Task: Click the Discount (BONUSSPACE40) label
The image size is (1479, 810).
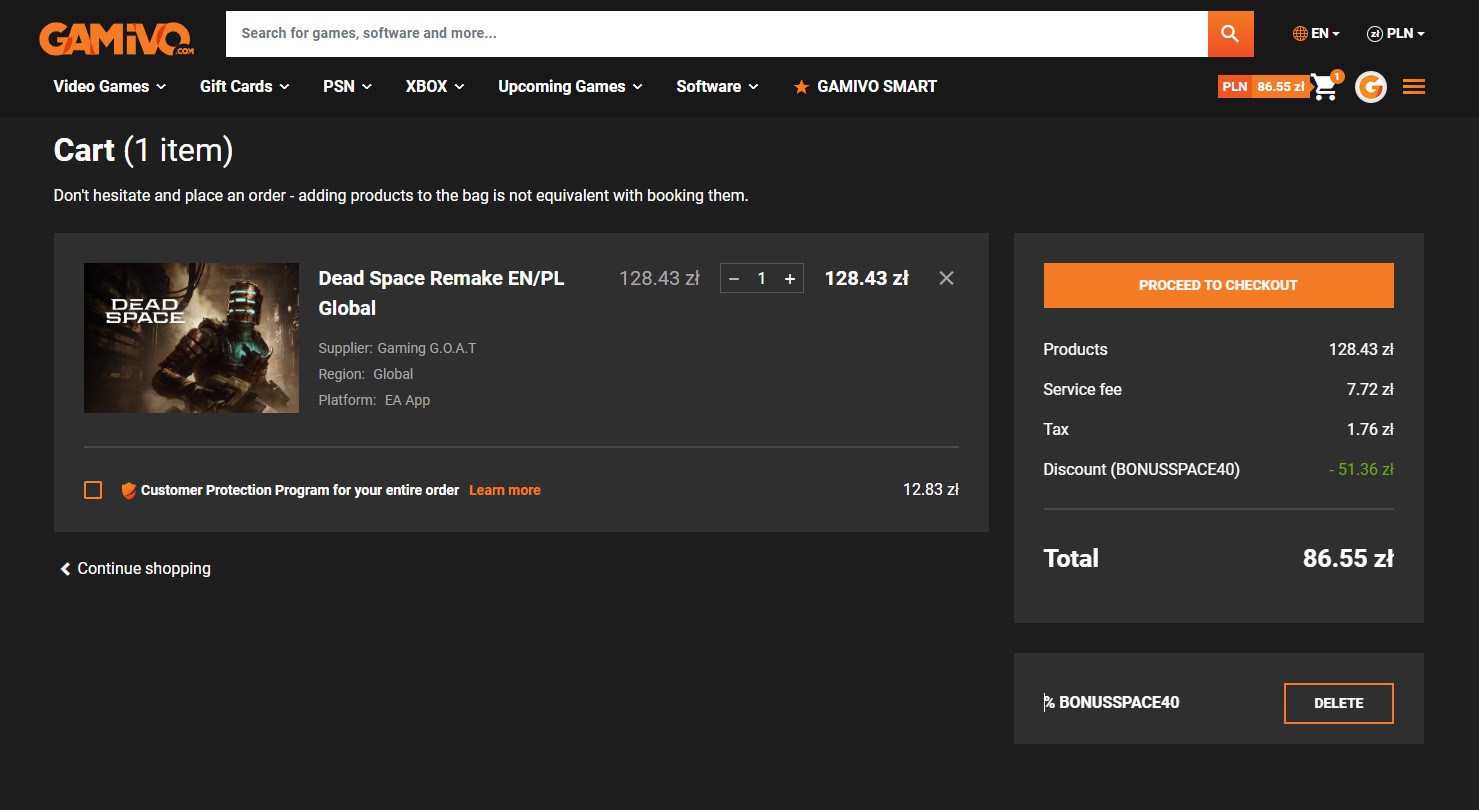Action: 1141,469
